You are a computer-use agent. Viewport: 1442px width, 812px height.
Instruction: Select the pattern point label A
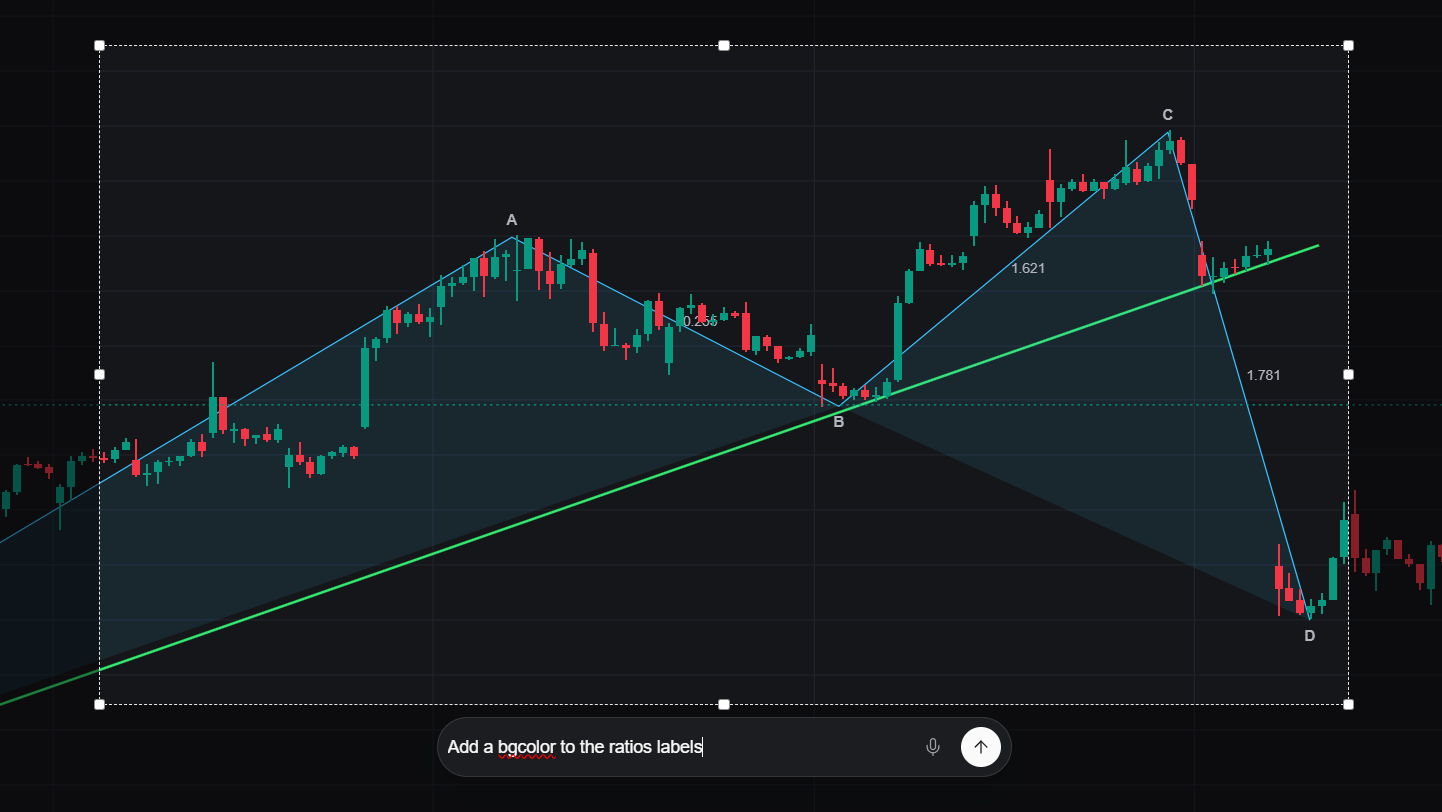tap(512, 220)
